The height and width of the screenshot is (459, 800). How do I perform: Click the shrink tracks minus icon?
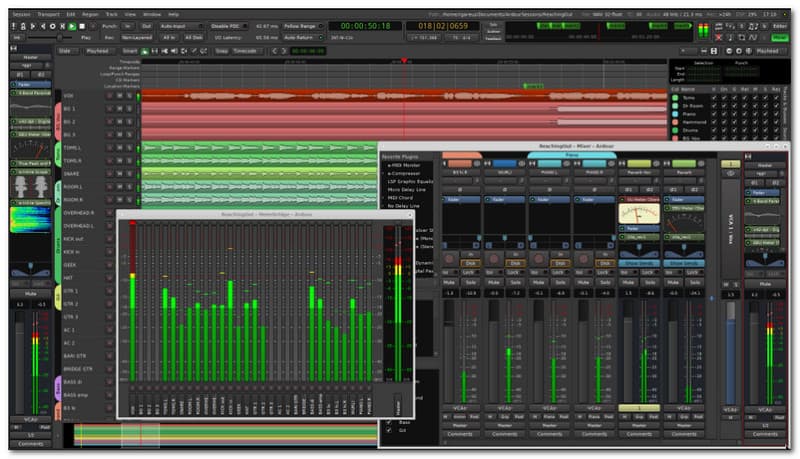[704, 51]
